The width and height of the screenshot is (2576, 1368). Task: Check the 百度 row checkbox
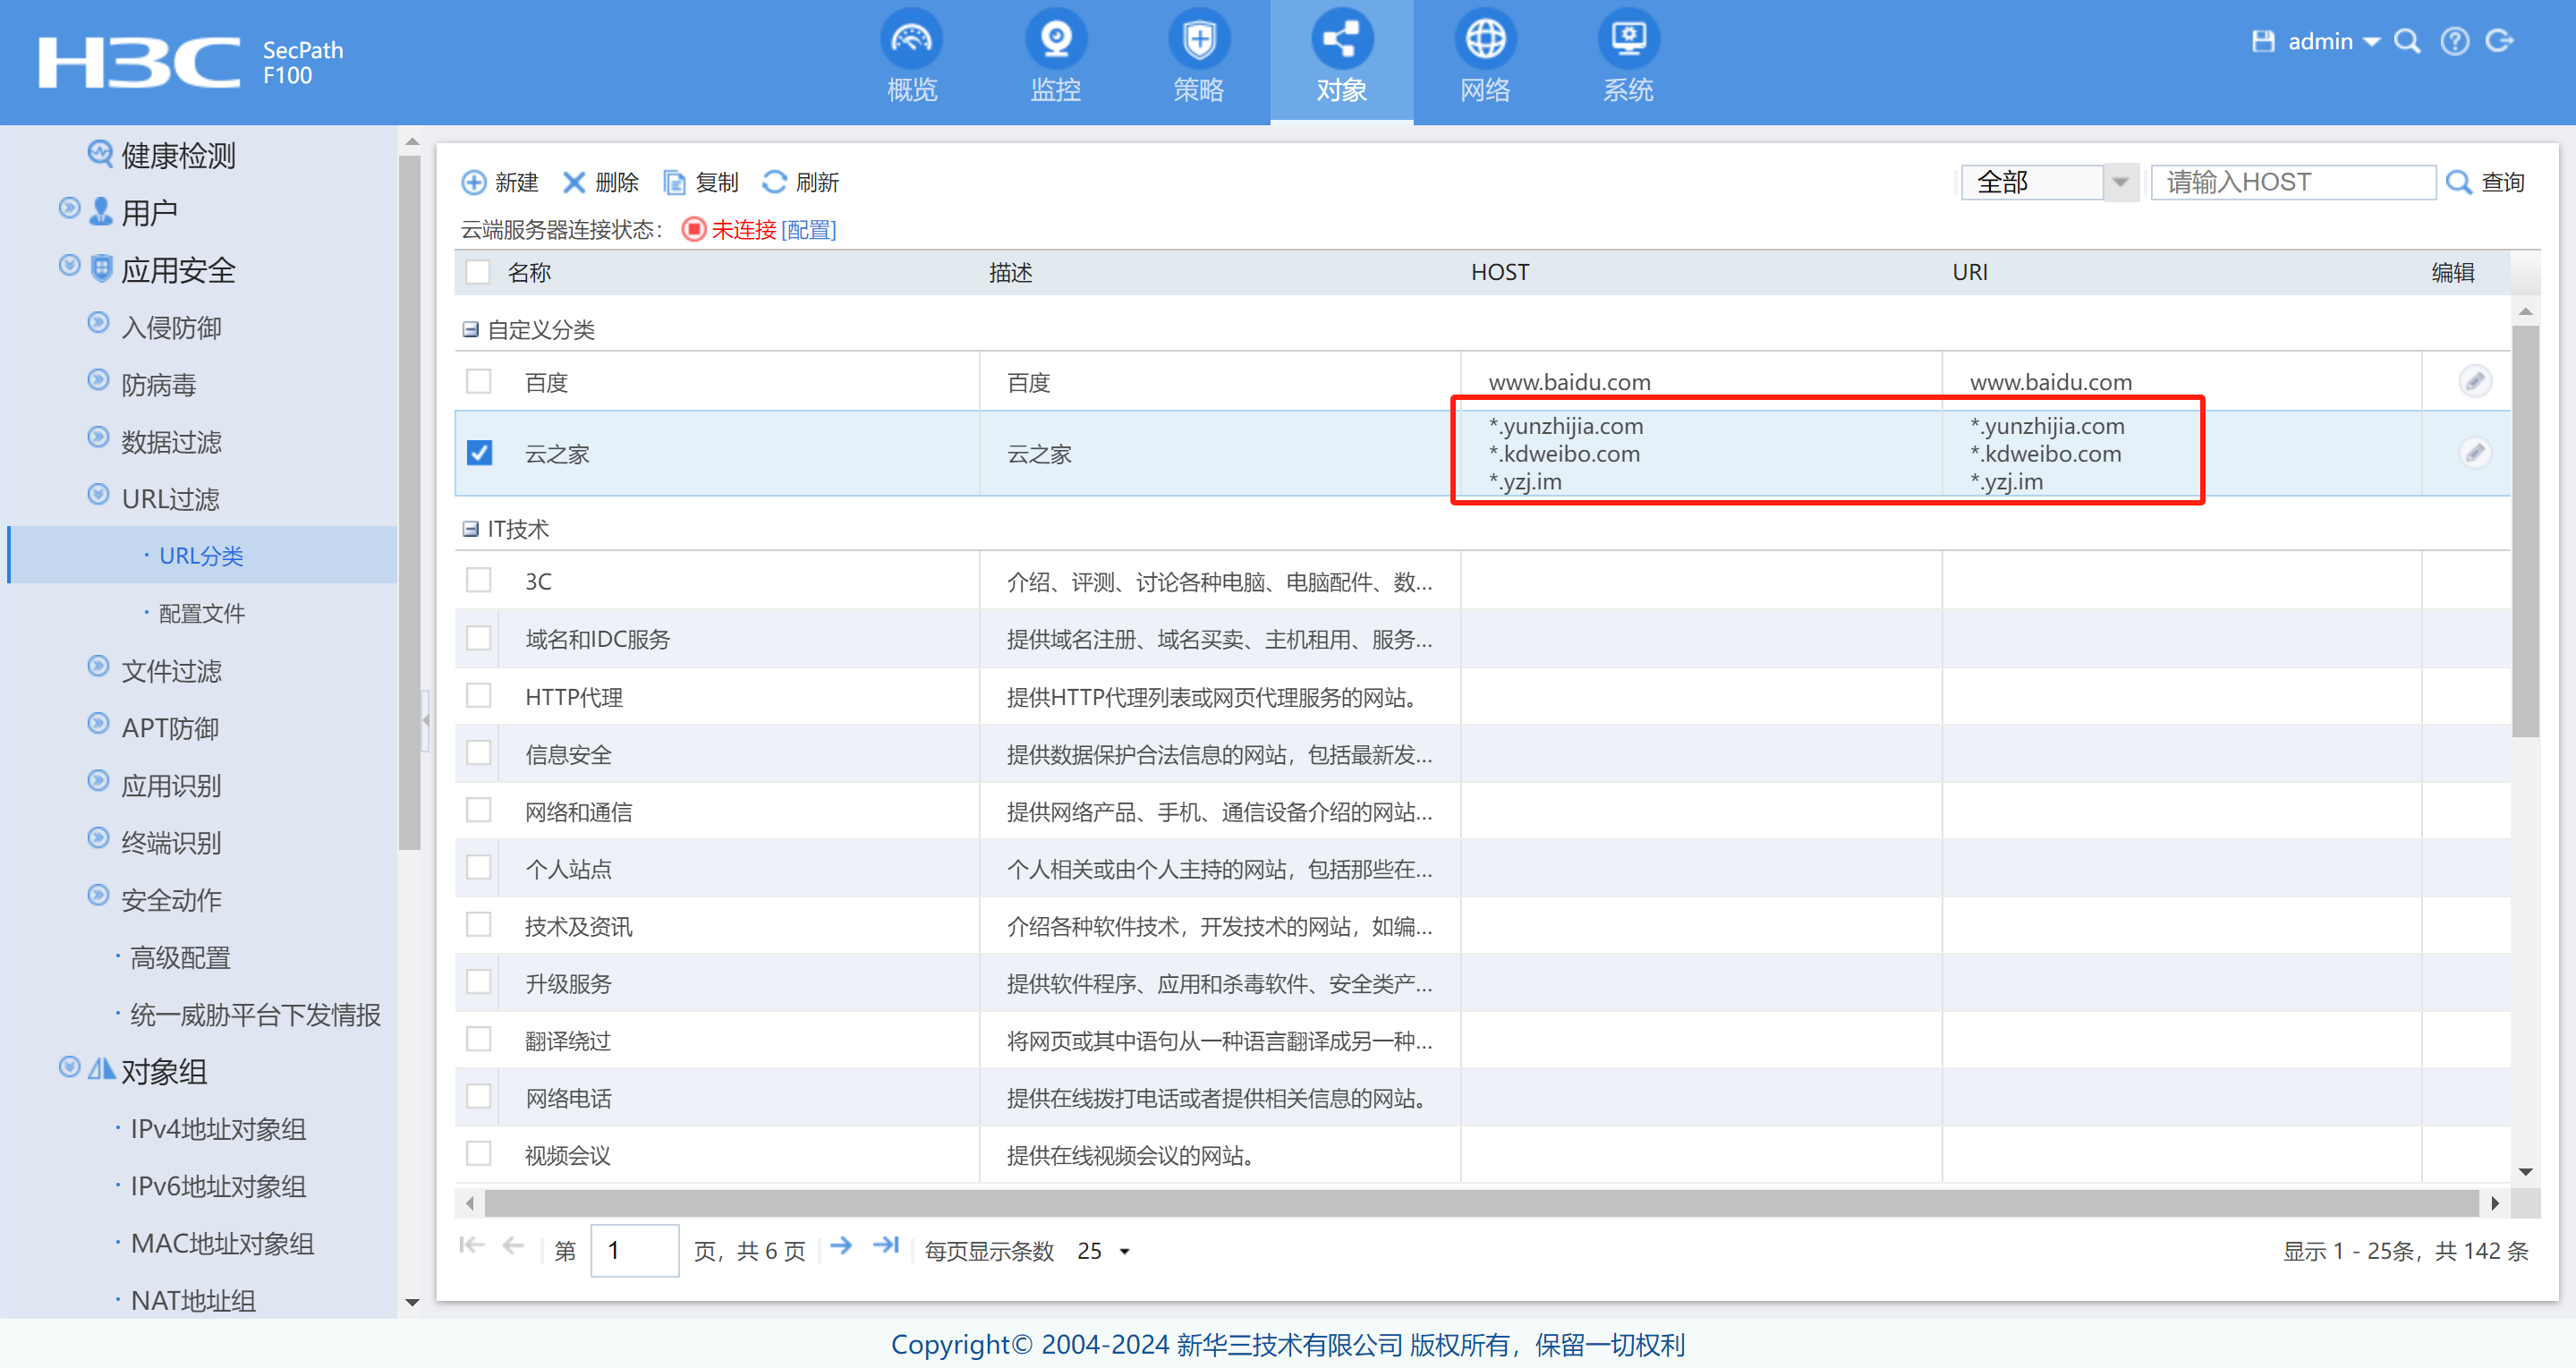[479, 381]
